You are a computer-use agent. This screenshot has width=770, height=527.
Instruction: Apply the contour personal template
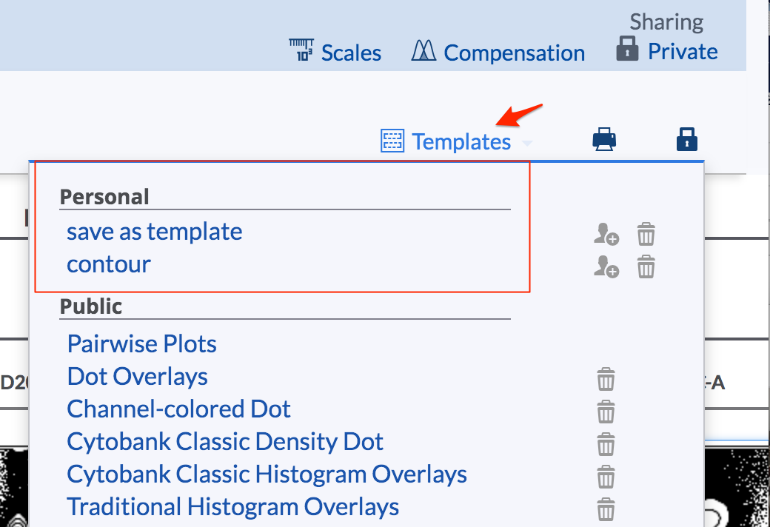(109, 265)
